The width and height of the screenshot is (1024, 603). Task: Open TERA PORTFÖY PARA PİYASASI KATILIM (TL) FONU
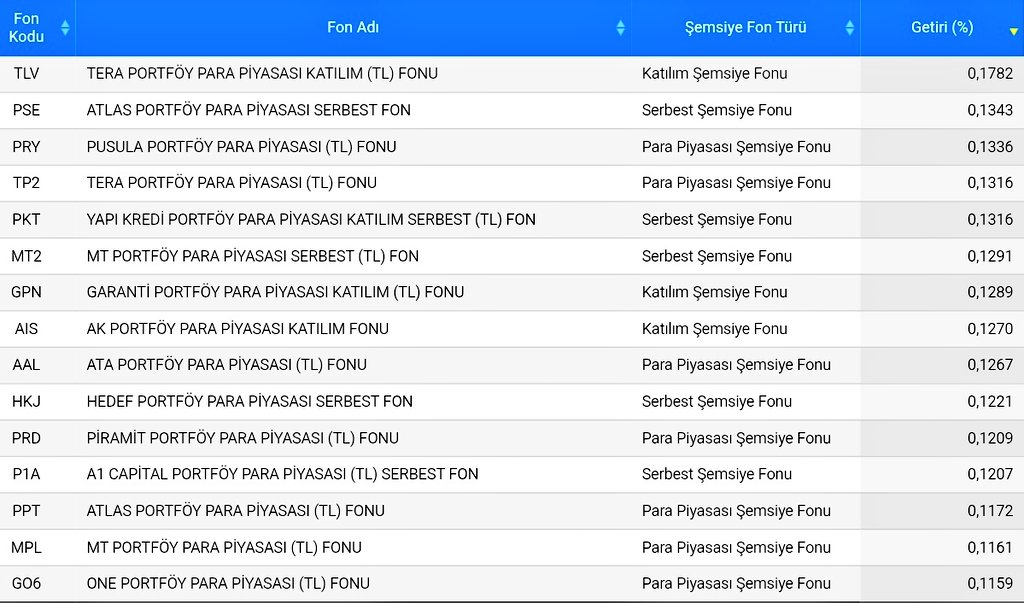(262, 73)
